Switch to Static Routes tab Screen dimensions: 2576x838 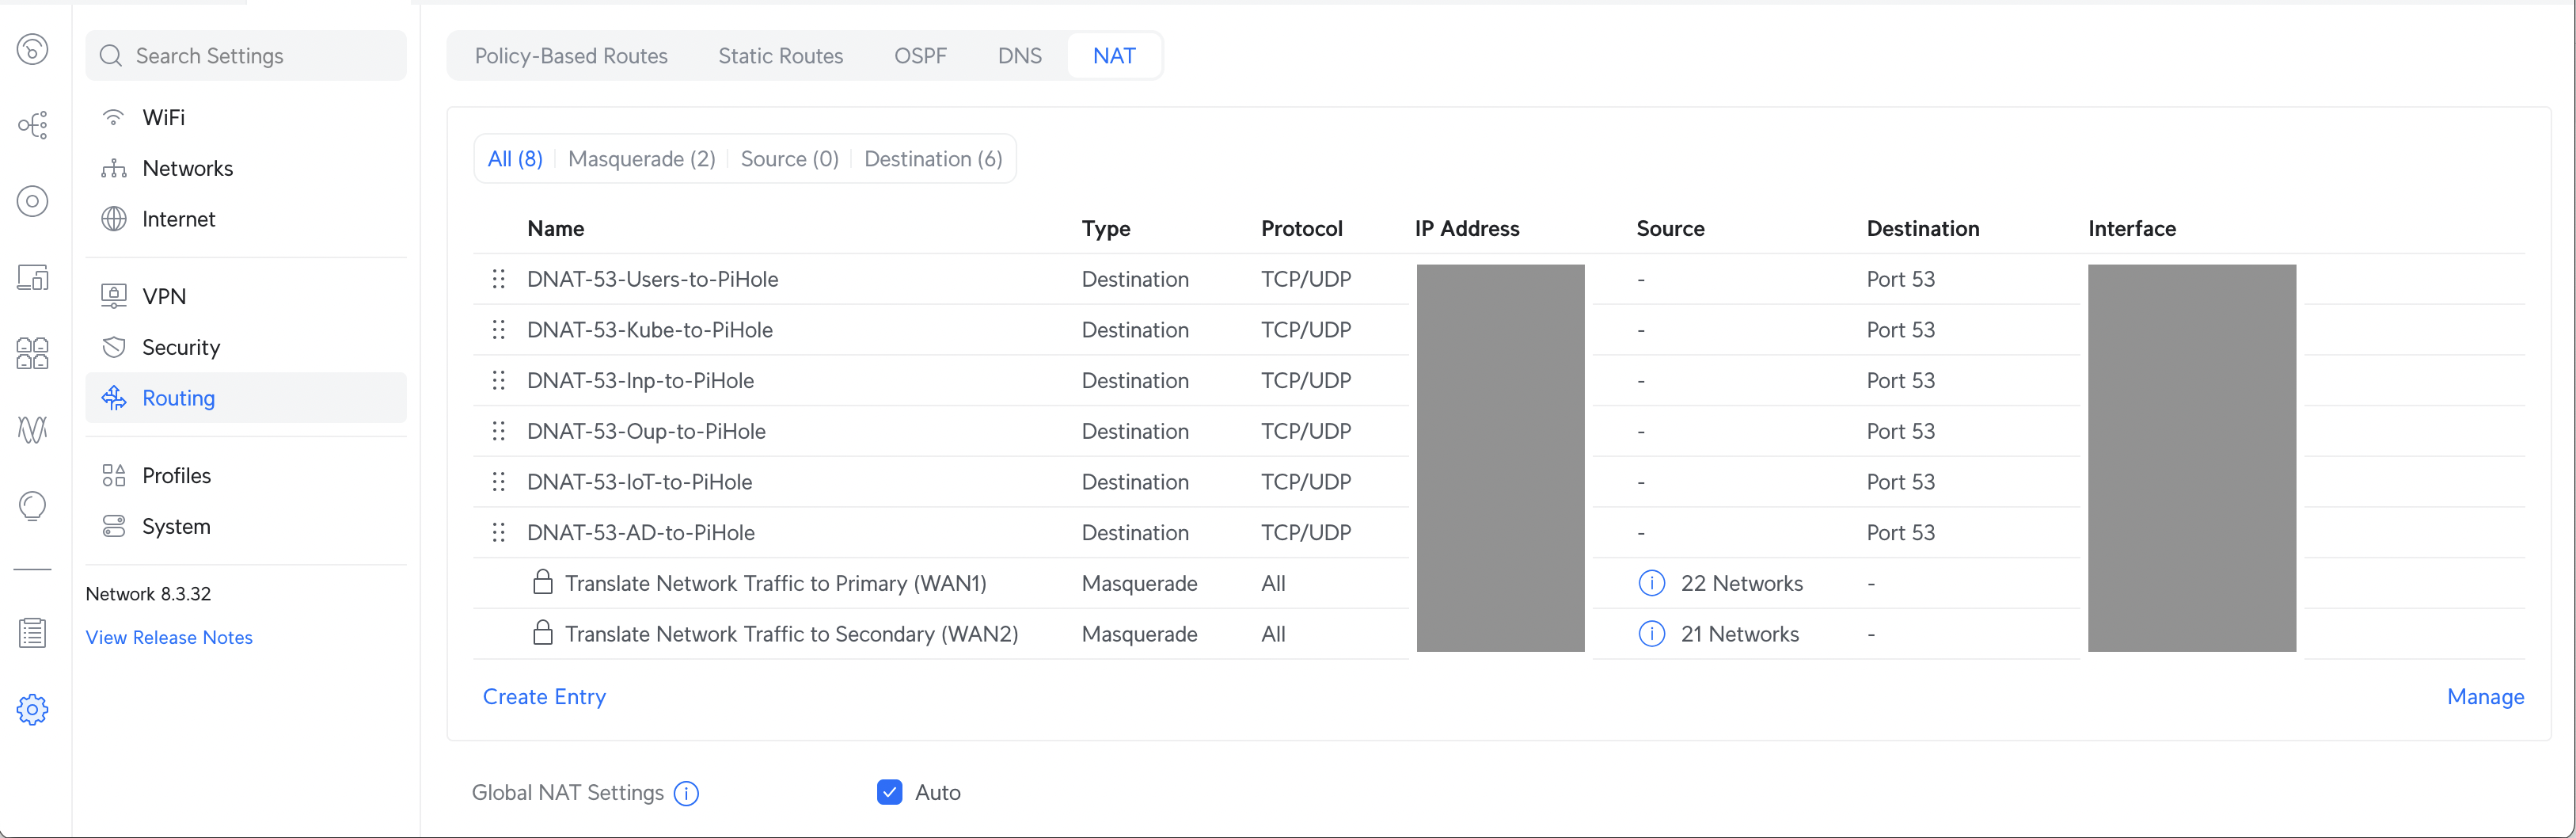pyautogui.click(x=781, y=56)
